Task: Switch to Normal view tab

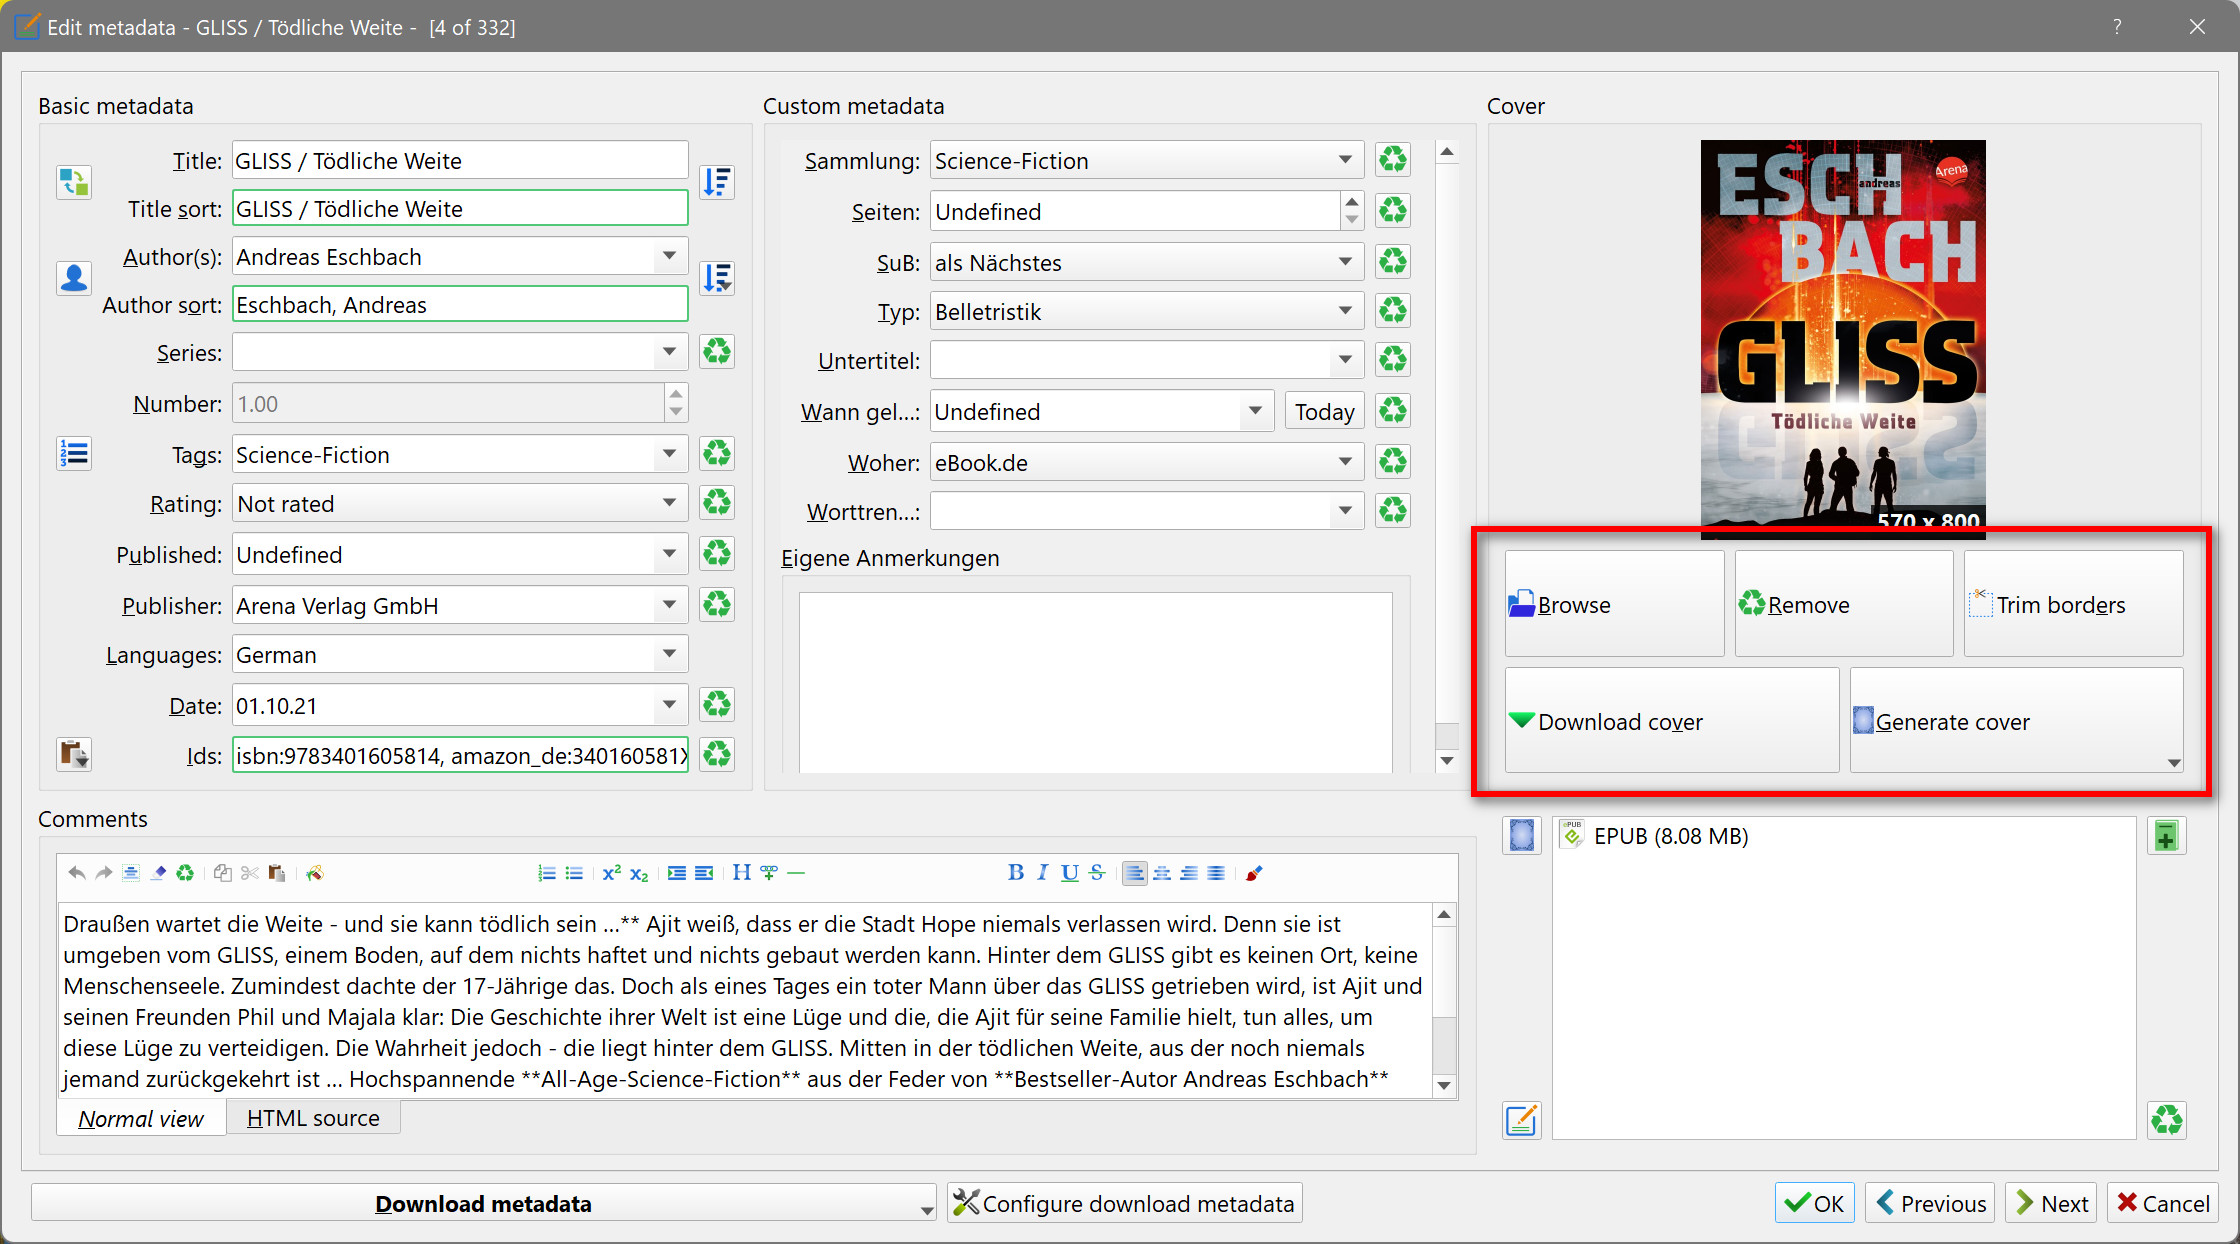Action: (x=141, y=1118)
